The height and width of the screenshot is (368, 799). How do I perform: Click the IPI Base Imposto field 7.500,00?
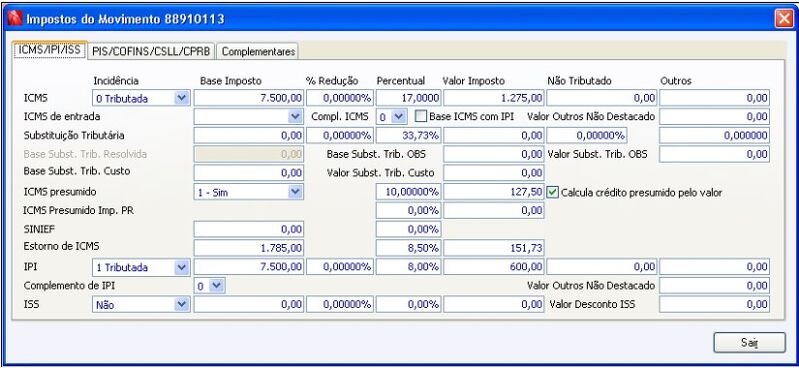(249, 267)
